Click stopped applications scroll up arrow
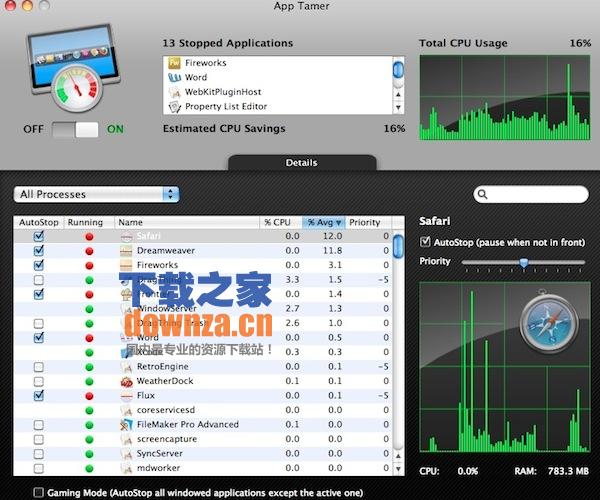Screen dimensions: 600x500 click(398, 94)
